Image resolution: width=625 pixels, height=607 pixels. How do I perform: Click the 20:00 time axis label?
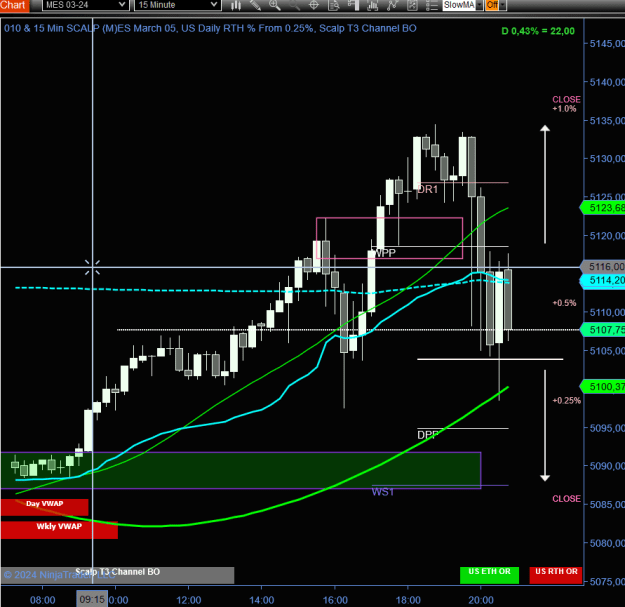pyautogui.click(x=481, y=600)
